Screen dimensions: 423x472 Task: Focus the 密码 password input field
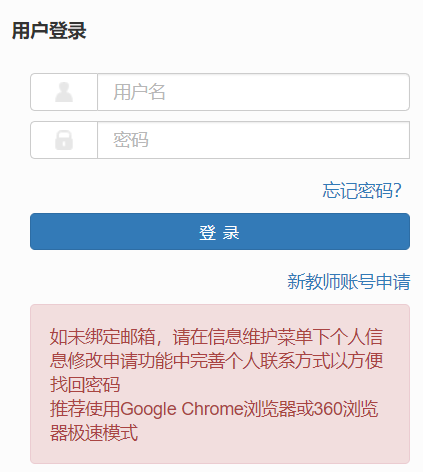253,140
